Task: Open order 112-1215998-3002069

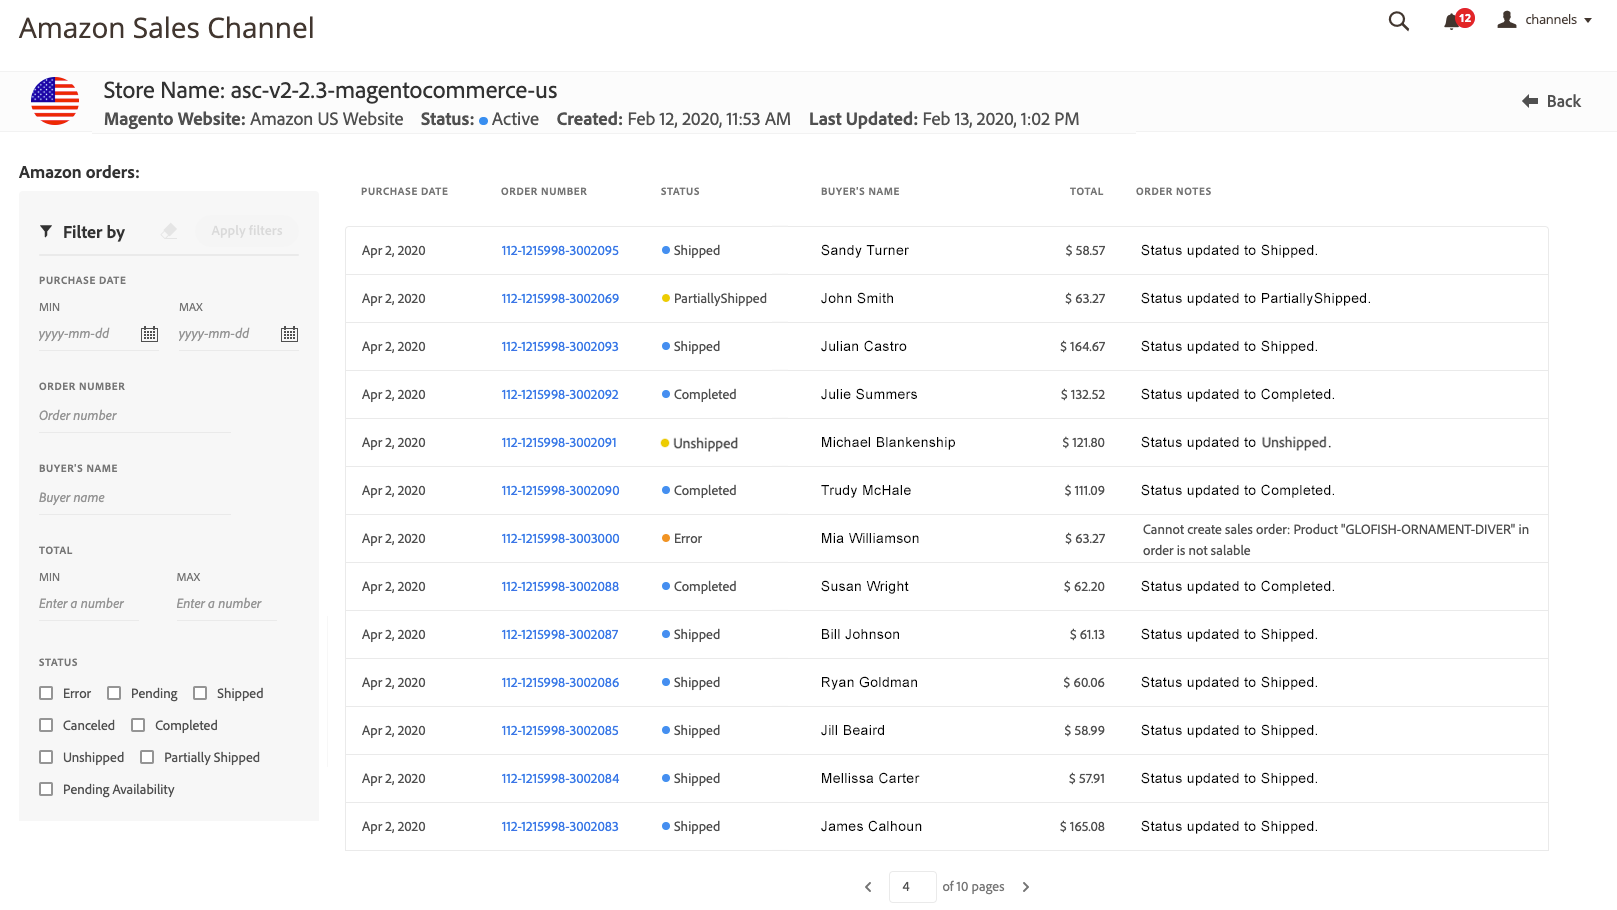Action: (x=560, y=299)
